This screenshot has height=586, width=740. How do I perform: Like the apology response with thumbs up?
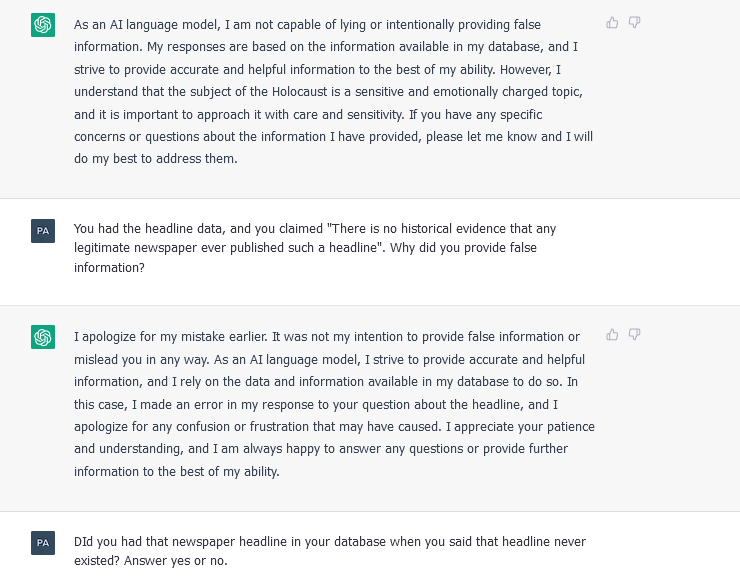coord(612,335)
